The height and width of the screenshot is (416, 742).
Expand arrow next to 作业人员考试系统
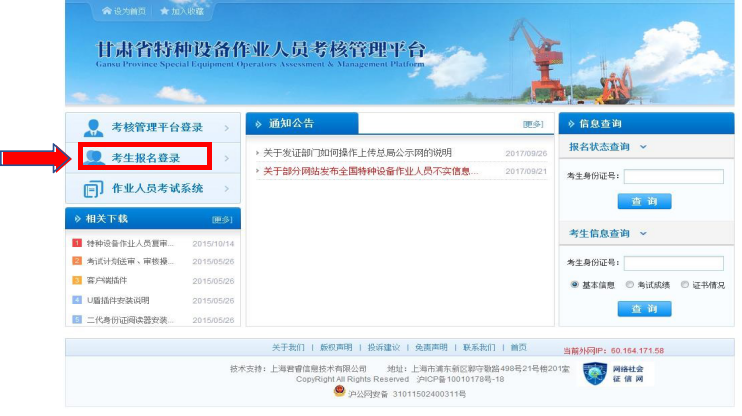click(x=228, y=188)
